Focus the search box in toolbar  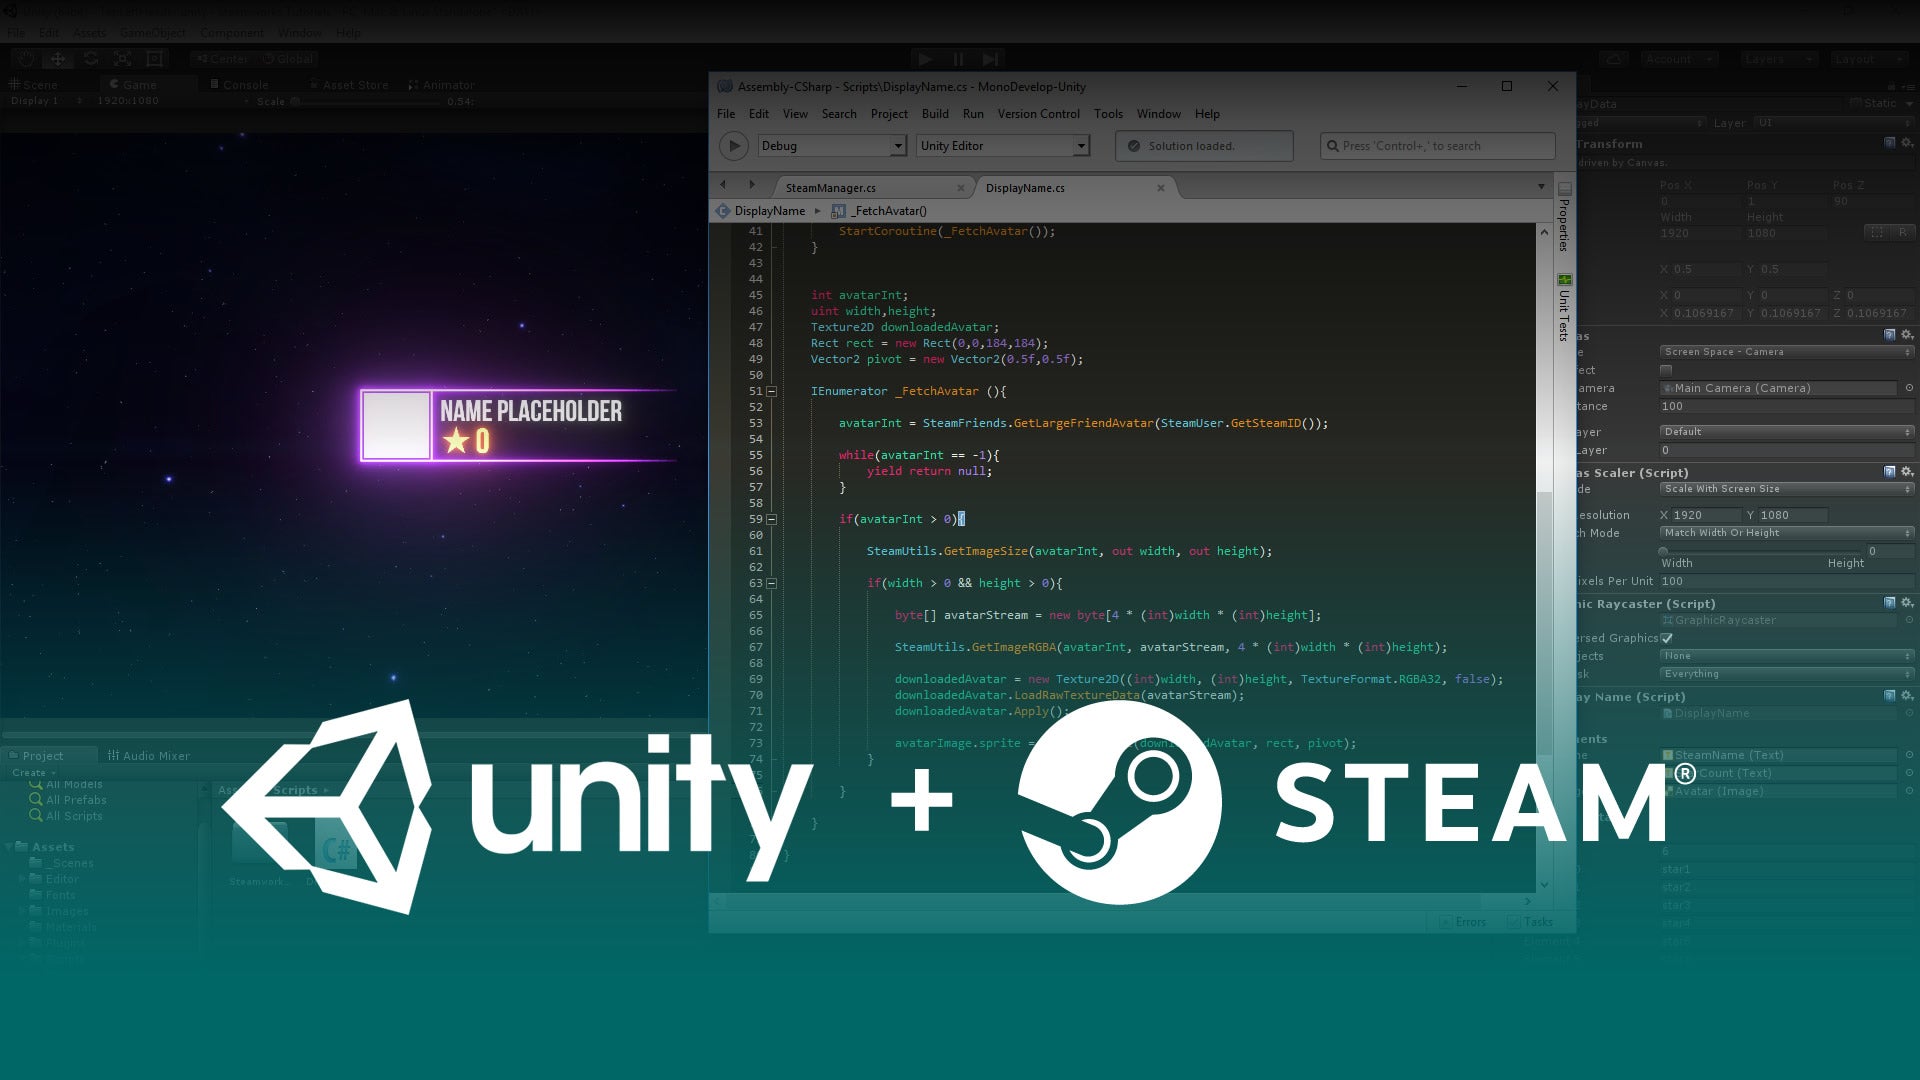pos(1440,146)
